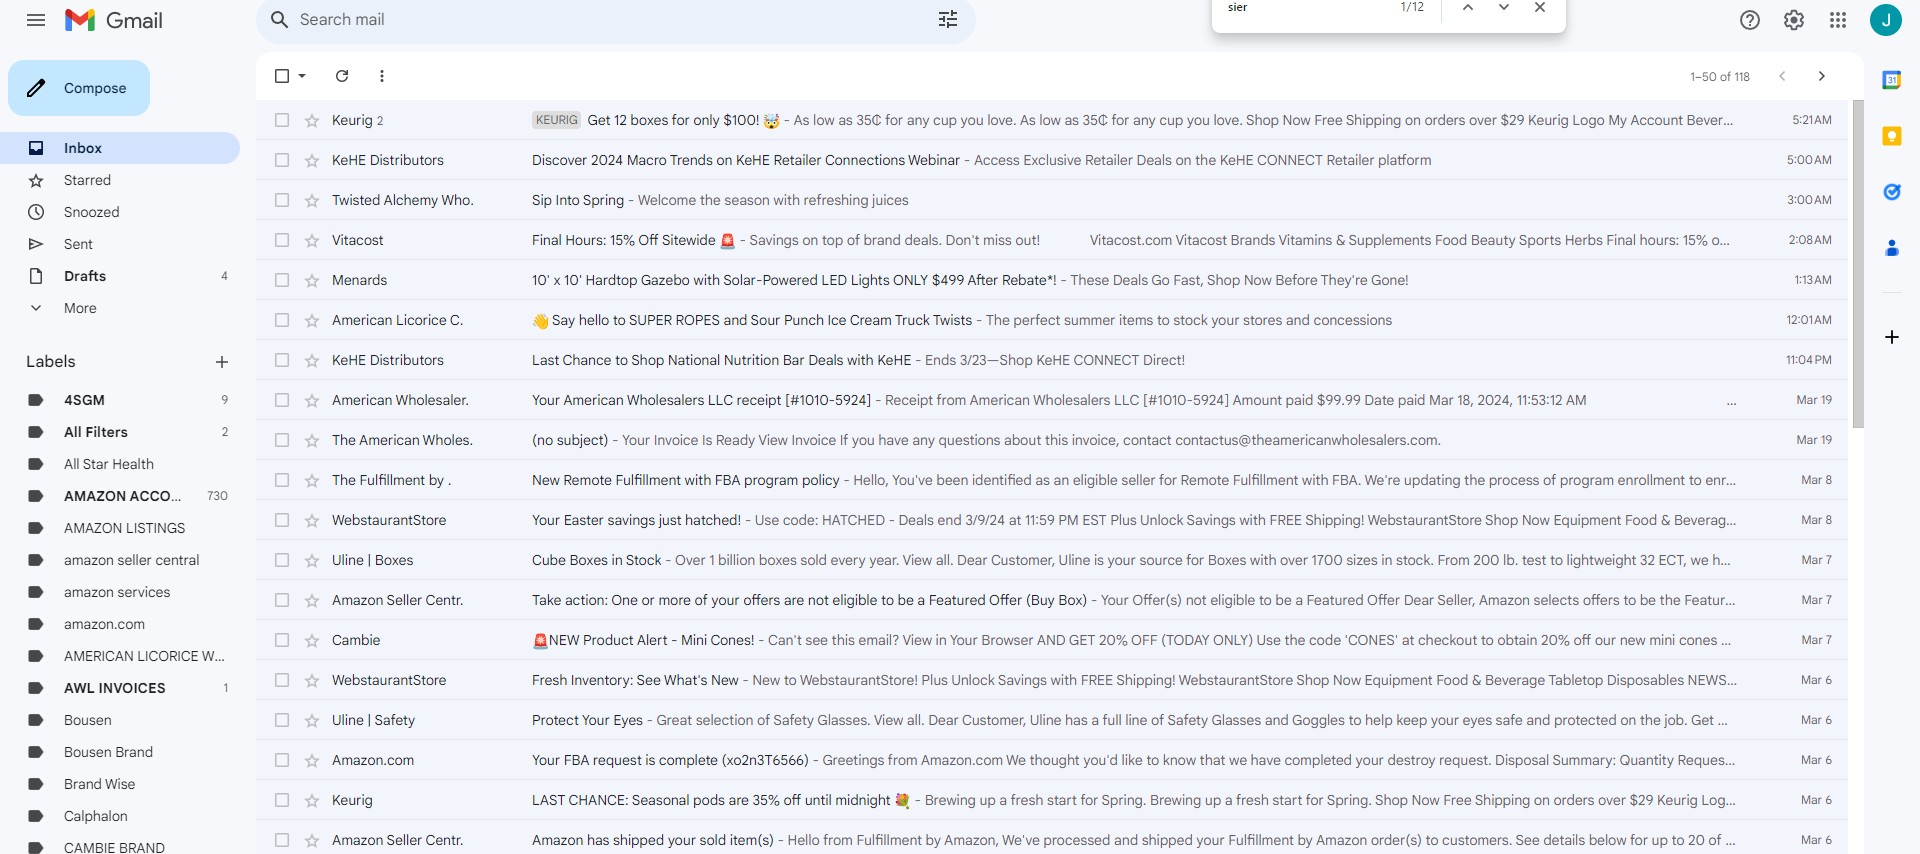The image size is (1920, 854).
Task: Tick the Twisted Alchemy email checkbox
Action: click(x=282, y=200)
